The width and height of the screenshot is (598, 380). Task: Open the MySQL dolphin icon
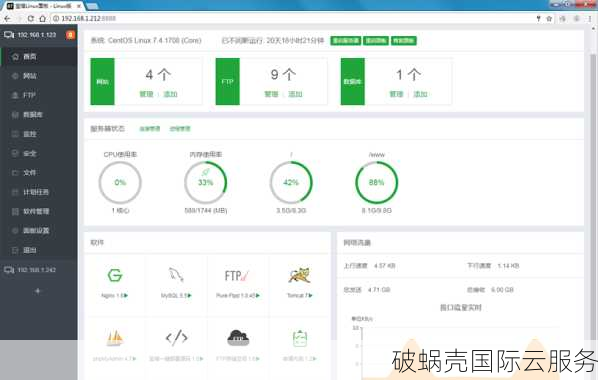tap(176, 275)
